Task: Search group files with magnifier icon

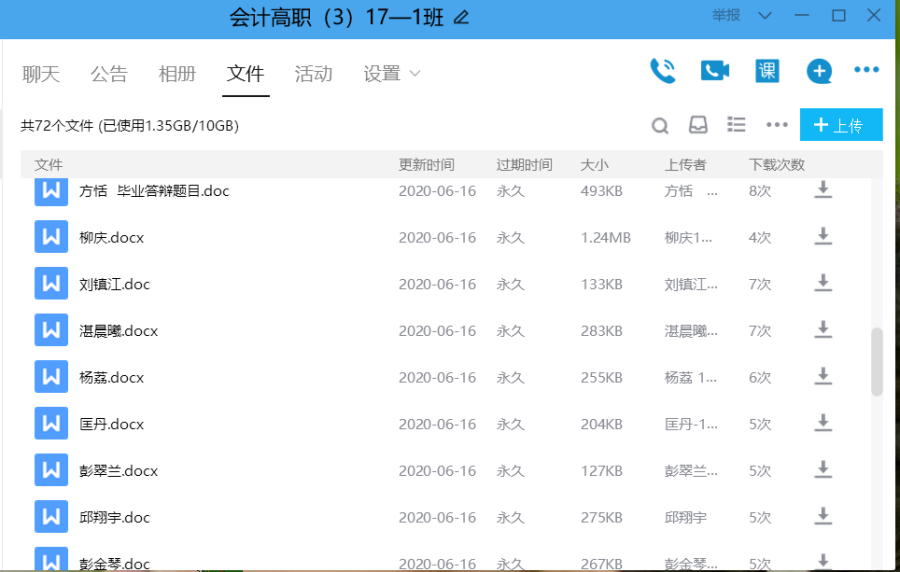Action: 660,125
